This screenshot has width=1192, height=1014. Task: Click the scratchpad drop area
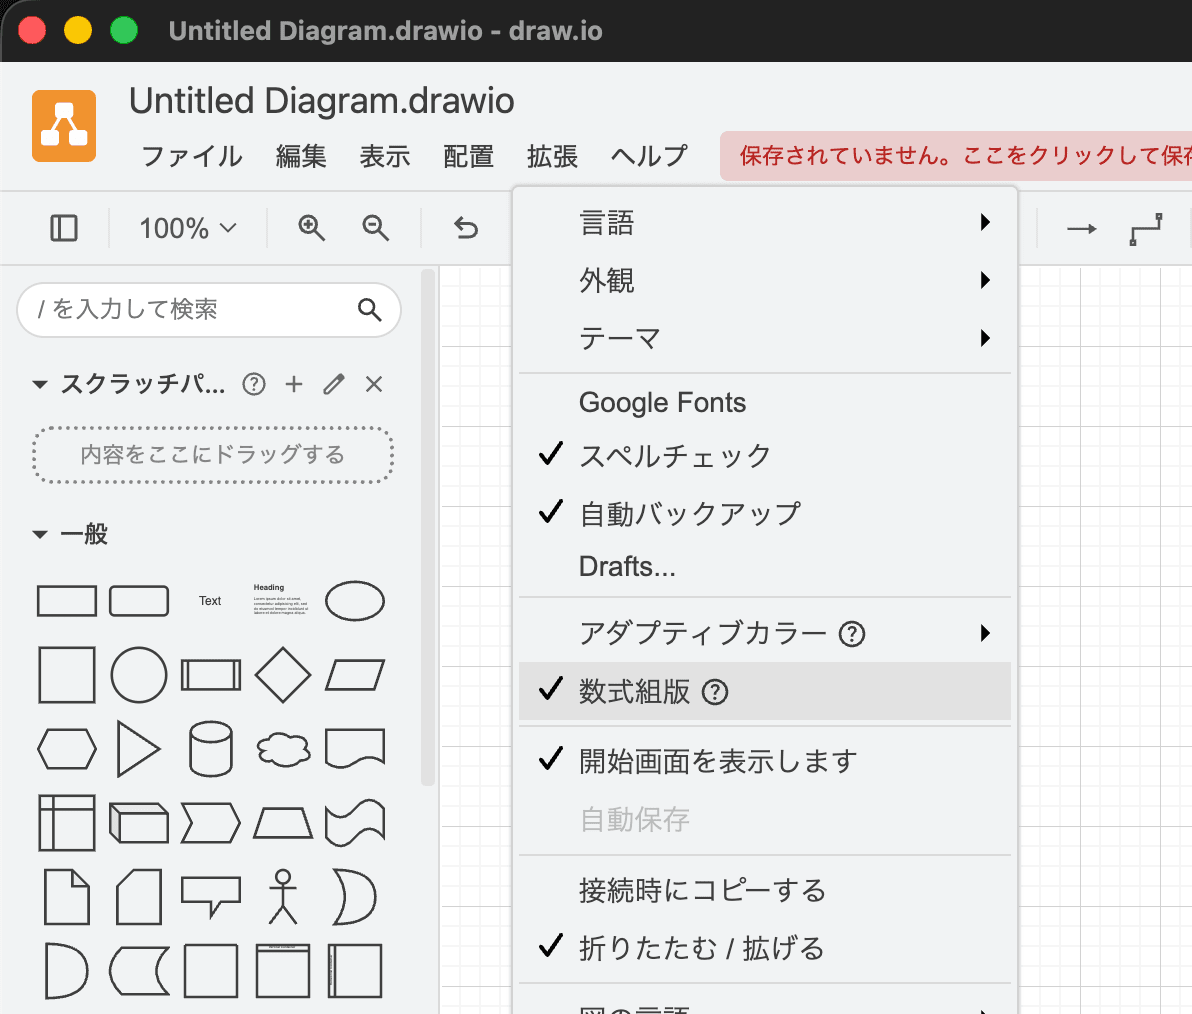pyautogui.click(x=213, y=455)
